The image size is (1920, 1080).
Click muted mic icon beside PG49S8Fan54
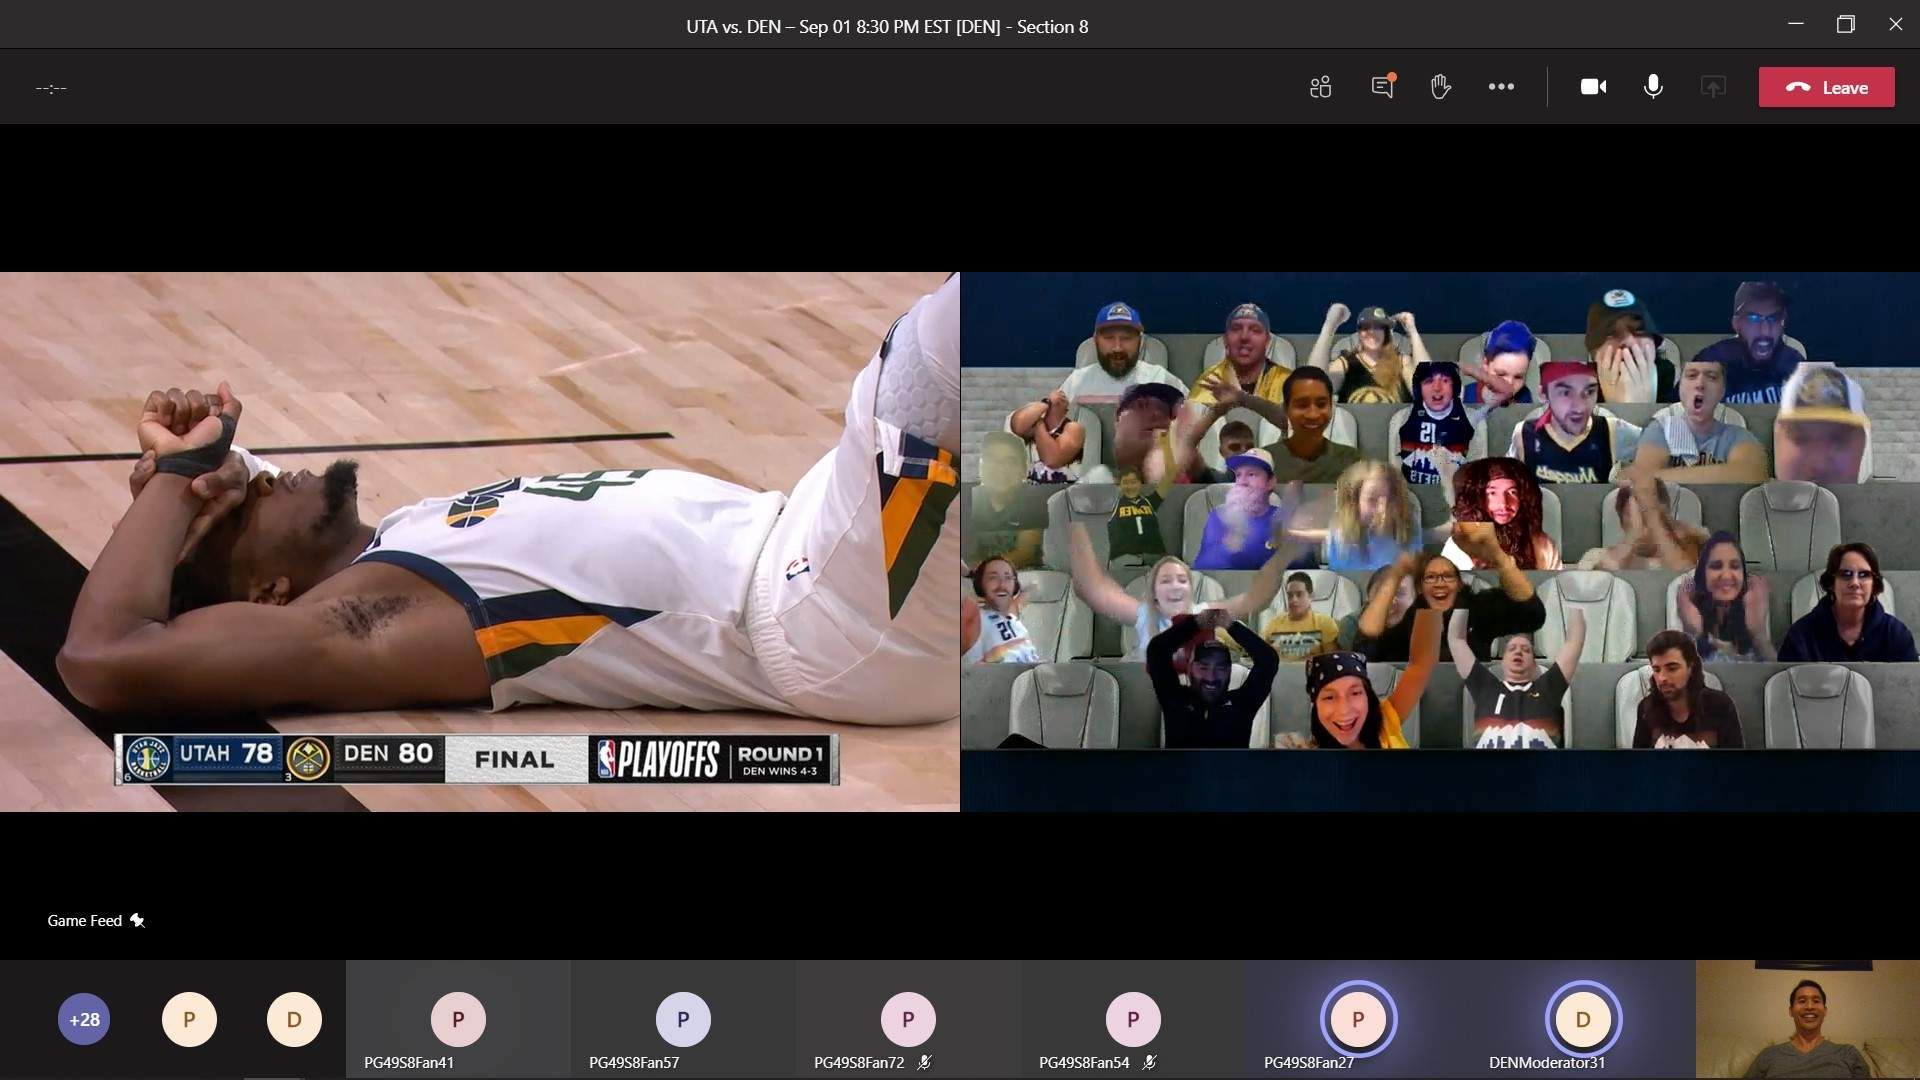[x=1150, y=1062]
